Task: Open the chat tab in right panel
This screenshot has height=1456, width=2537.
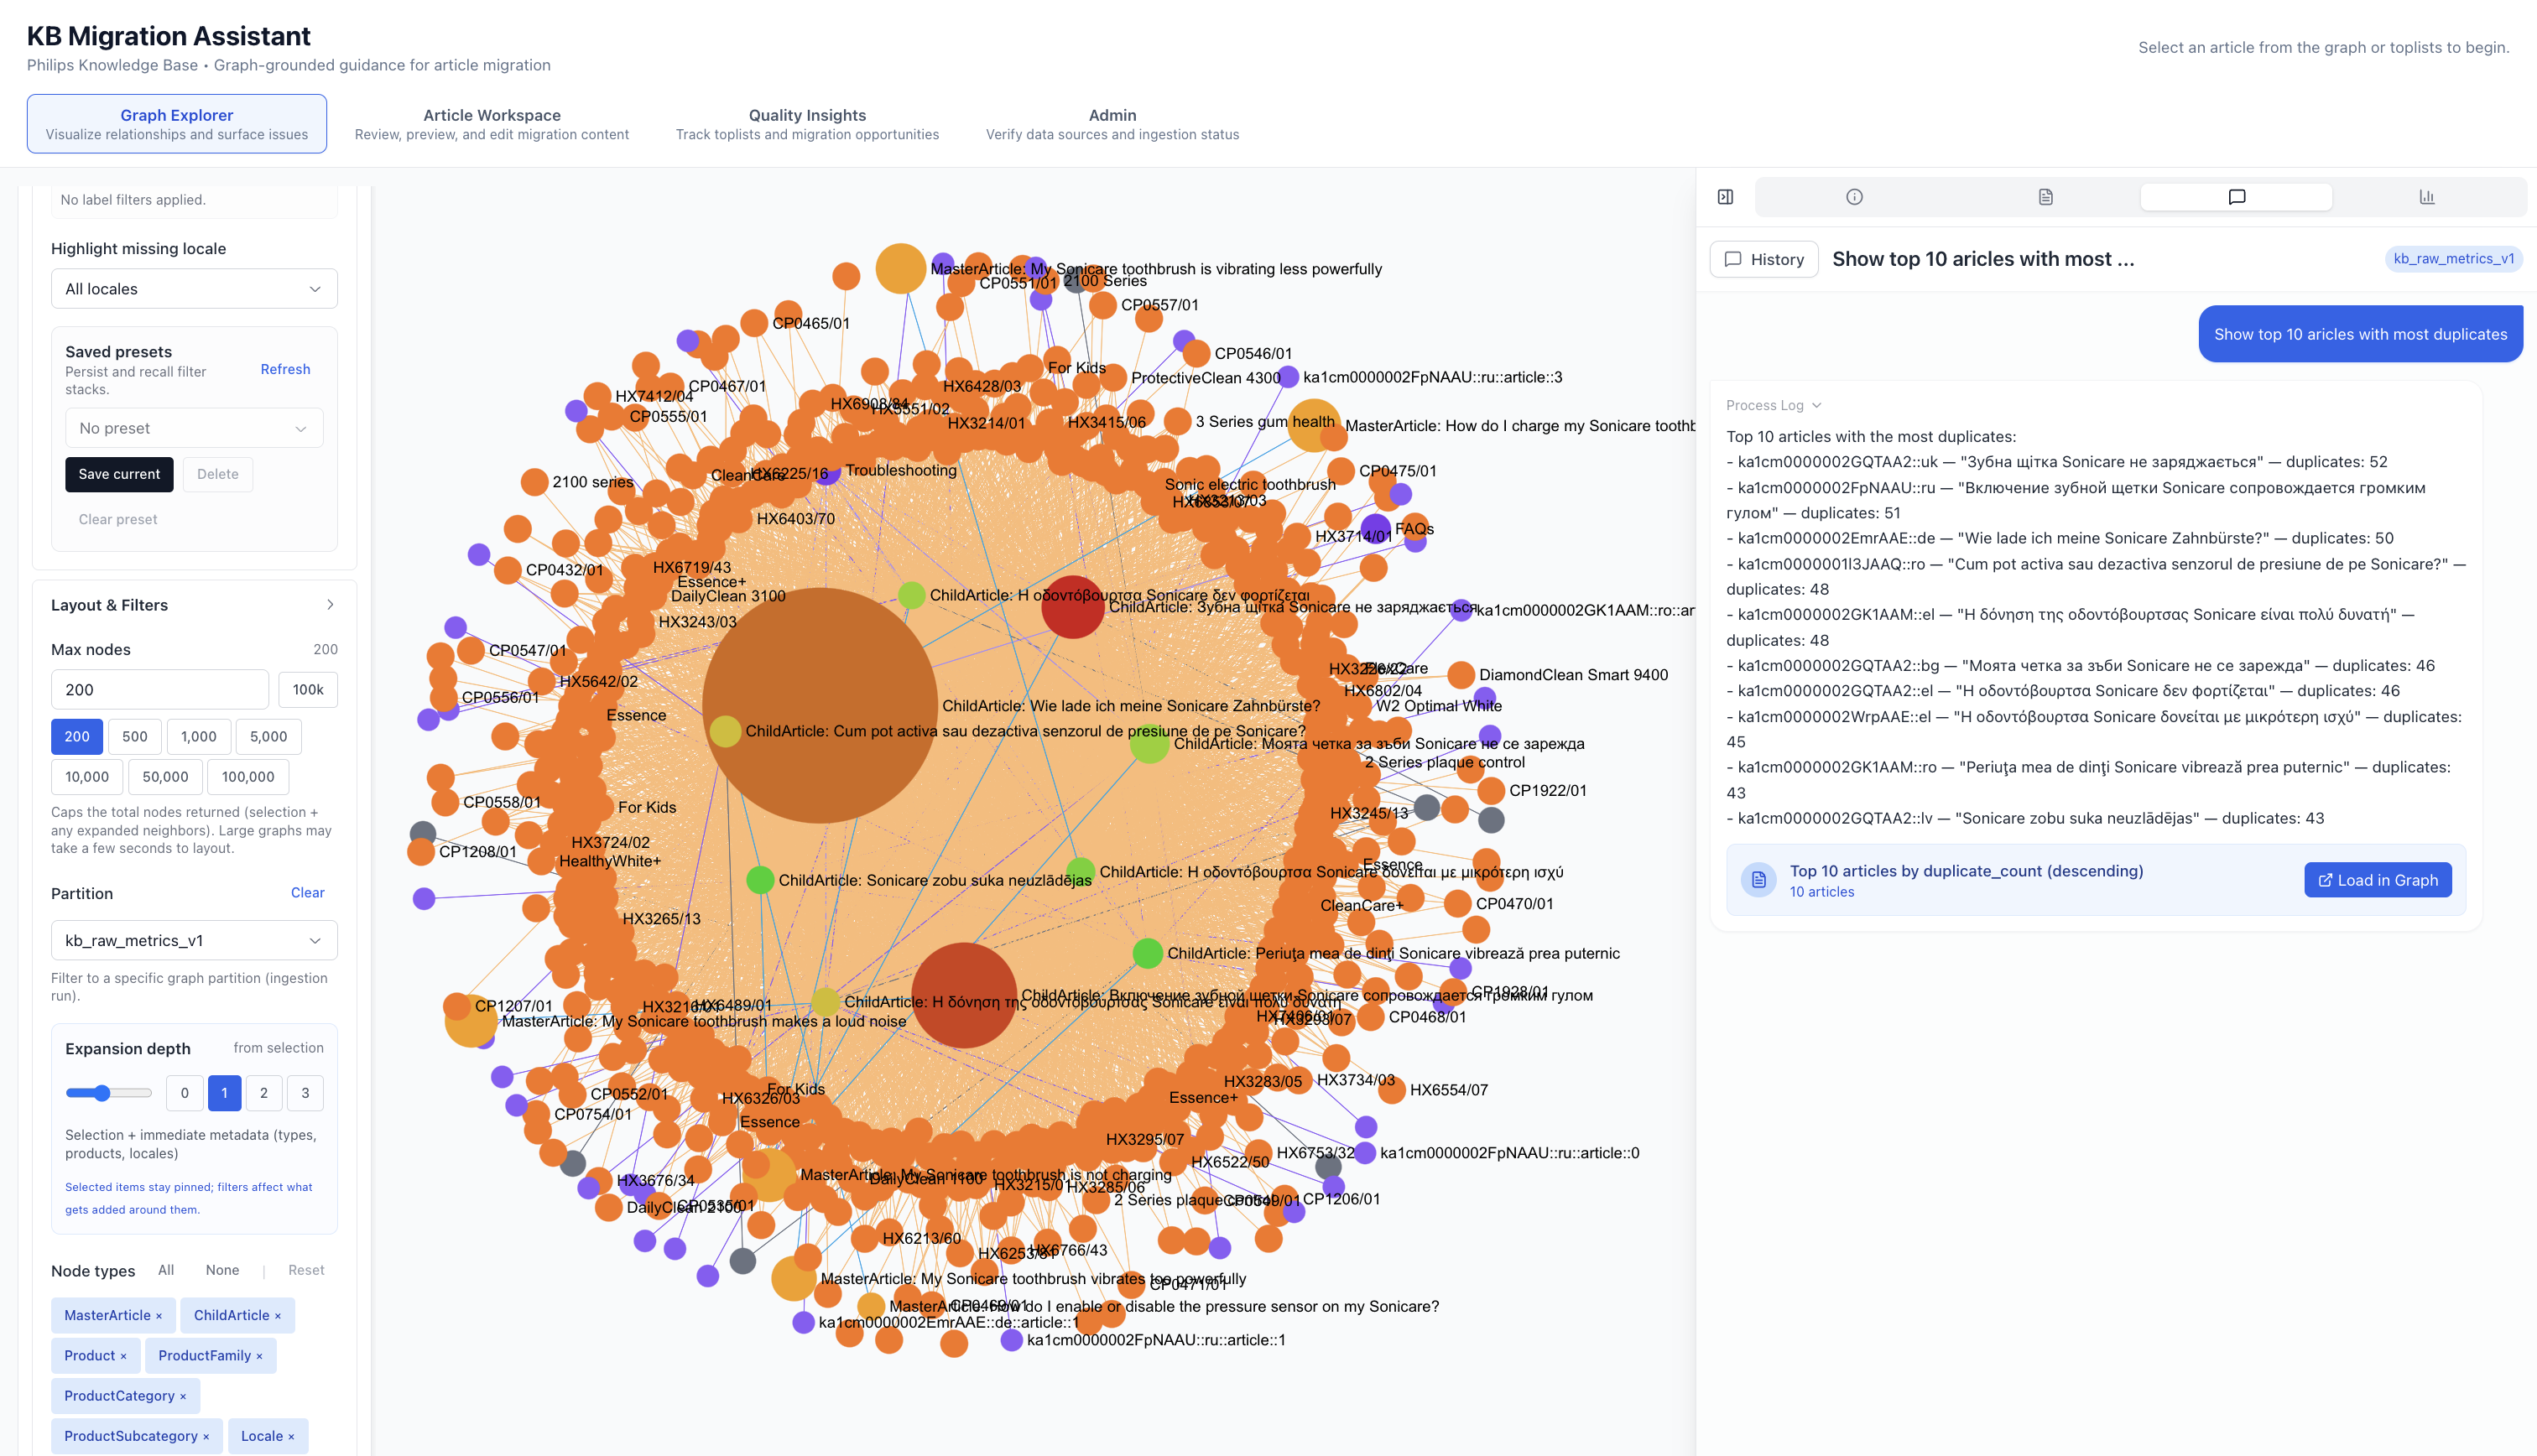Action: tap(2236, 197)
